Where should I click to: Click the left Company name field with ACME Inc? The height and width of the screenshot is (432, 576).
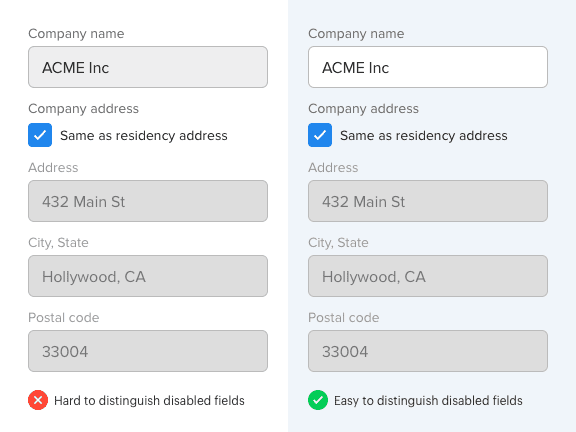pos(148,67)
